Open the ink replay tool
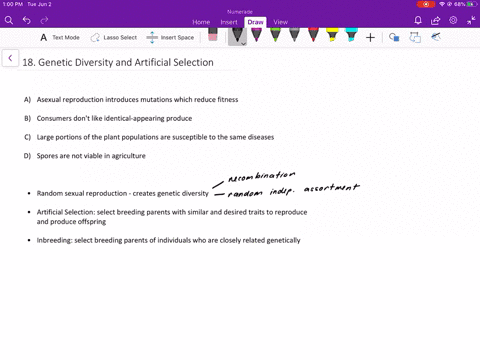Screen dimensions: 480x360 (x=436, y=37)
